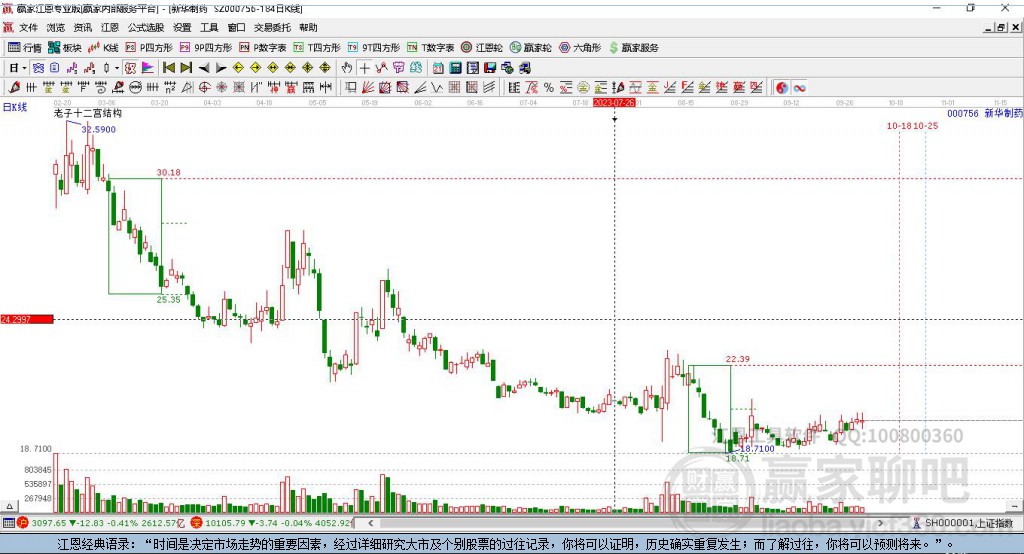Open the P四方形 tool
The height and width of the screenshot is (554, 1024).
(149, 48)
